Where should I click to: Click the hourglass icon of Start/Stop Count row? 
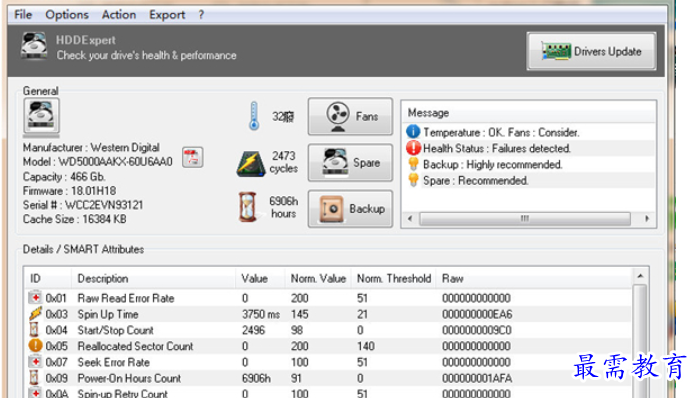(x=34, y=329)
